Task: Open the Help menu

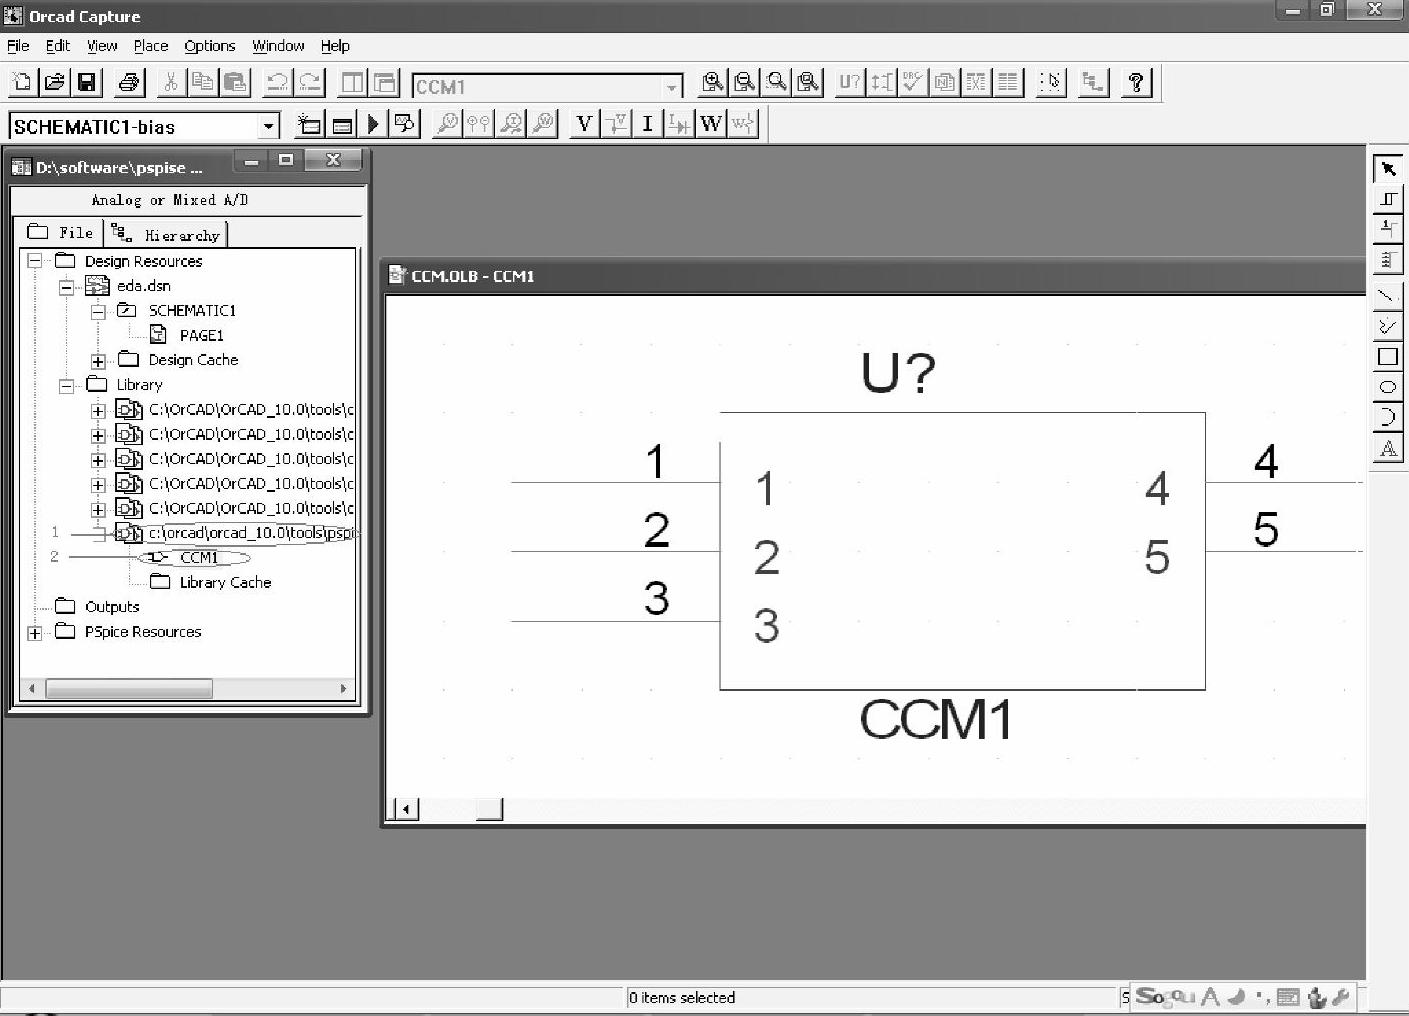Action: click(335, 46)
